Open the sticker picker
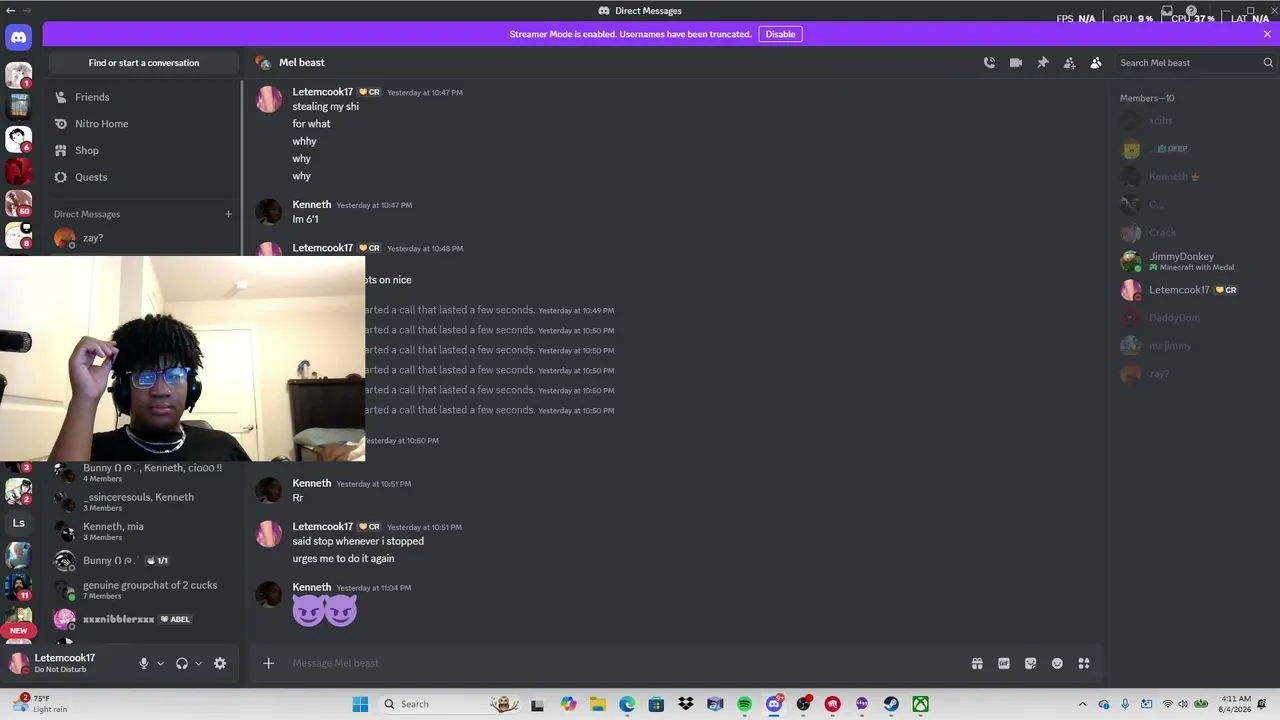This screenshot has height=720, width=1280. (1030, 663)
